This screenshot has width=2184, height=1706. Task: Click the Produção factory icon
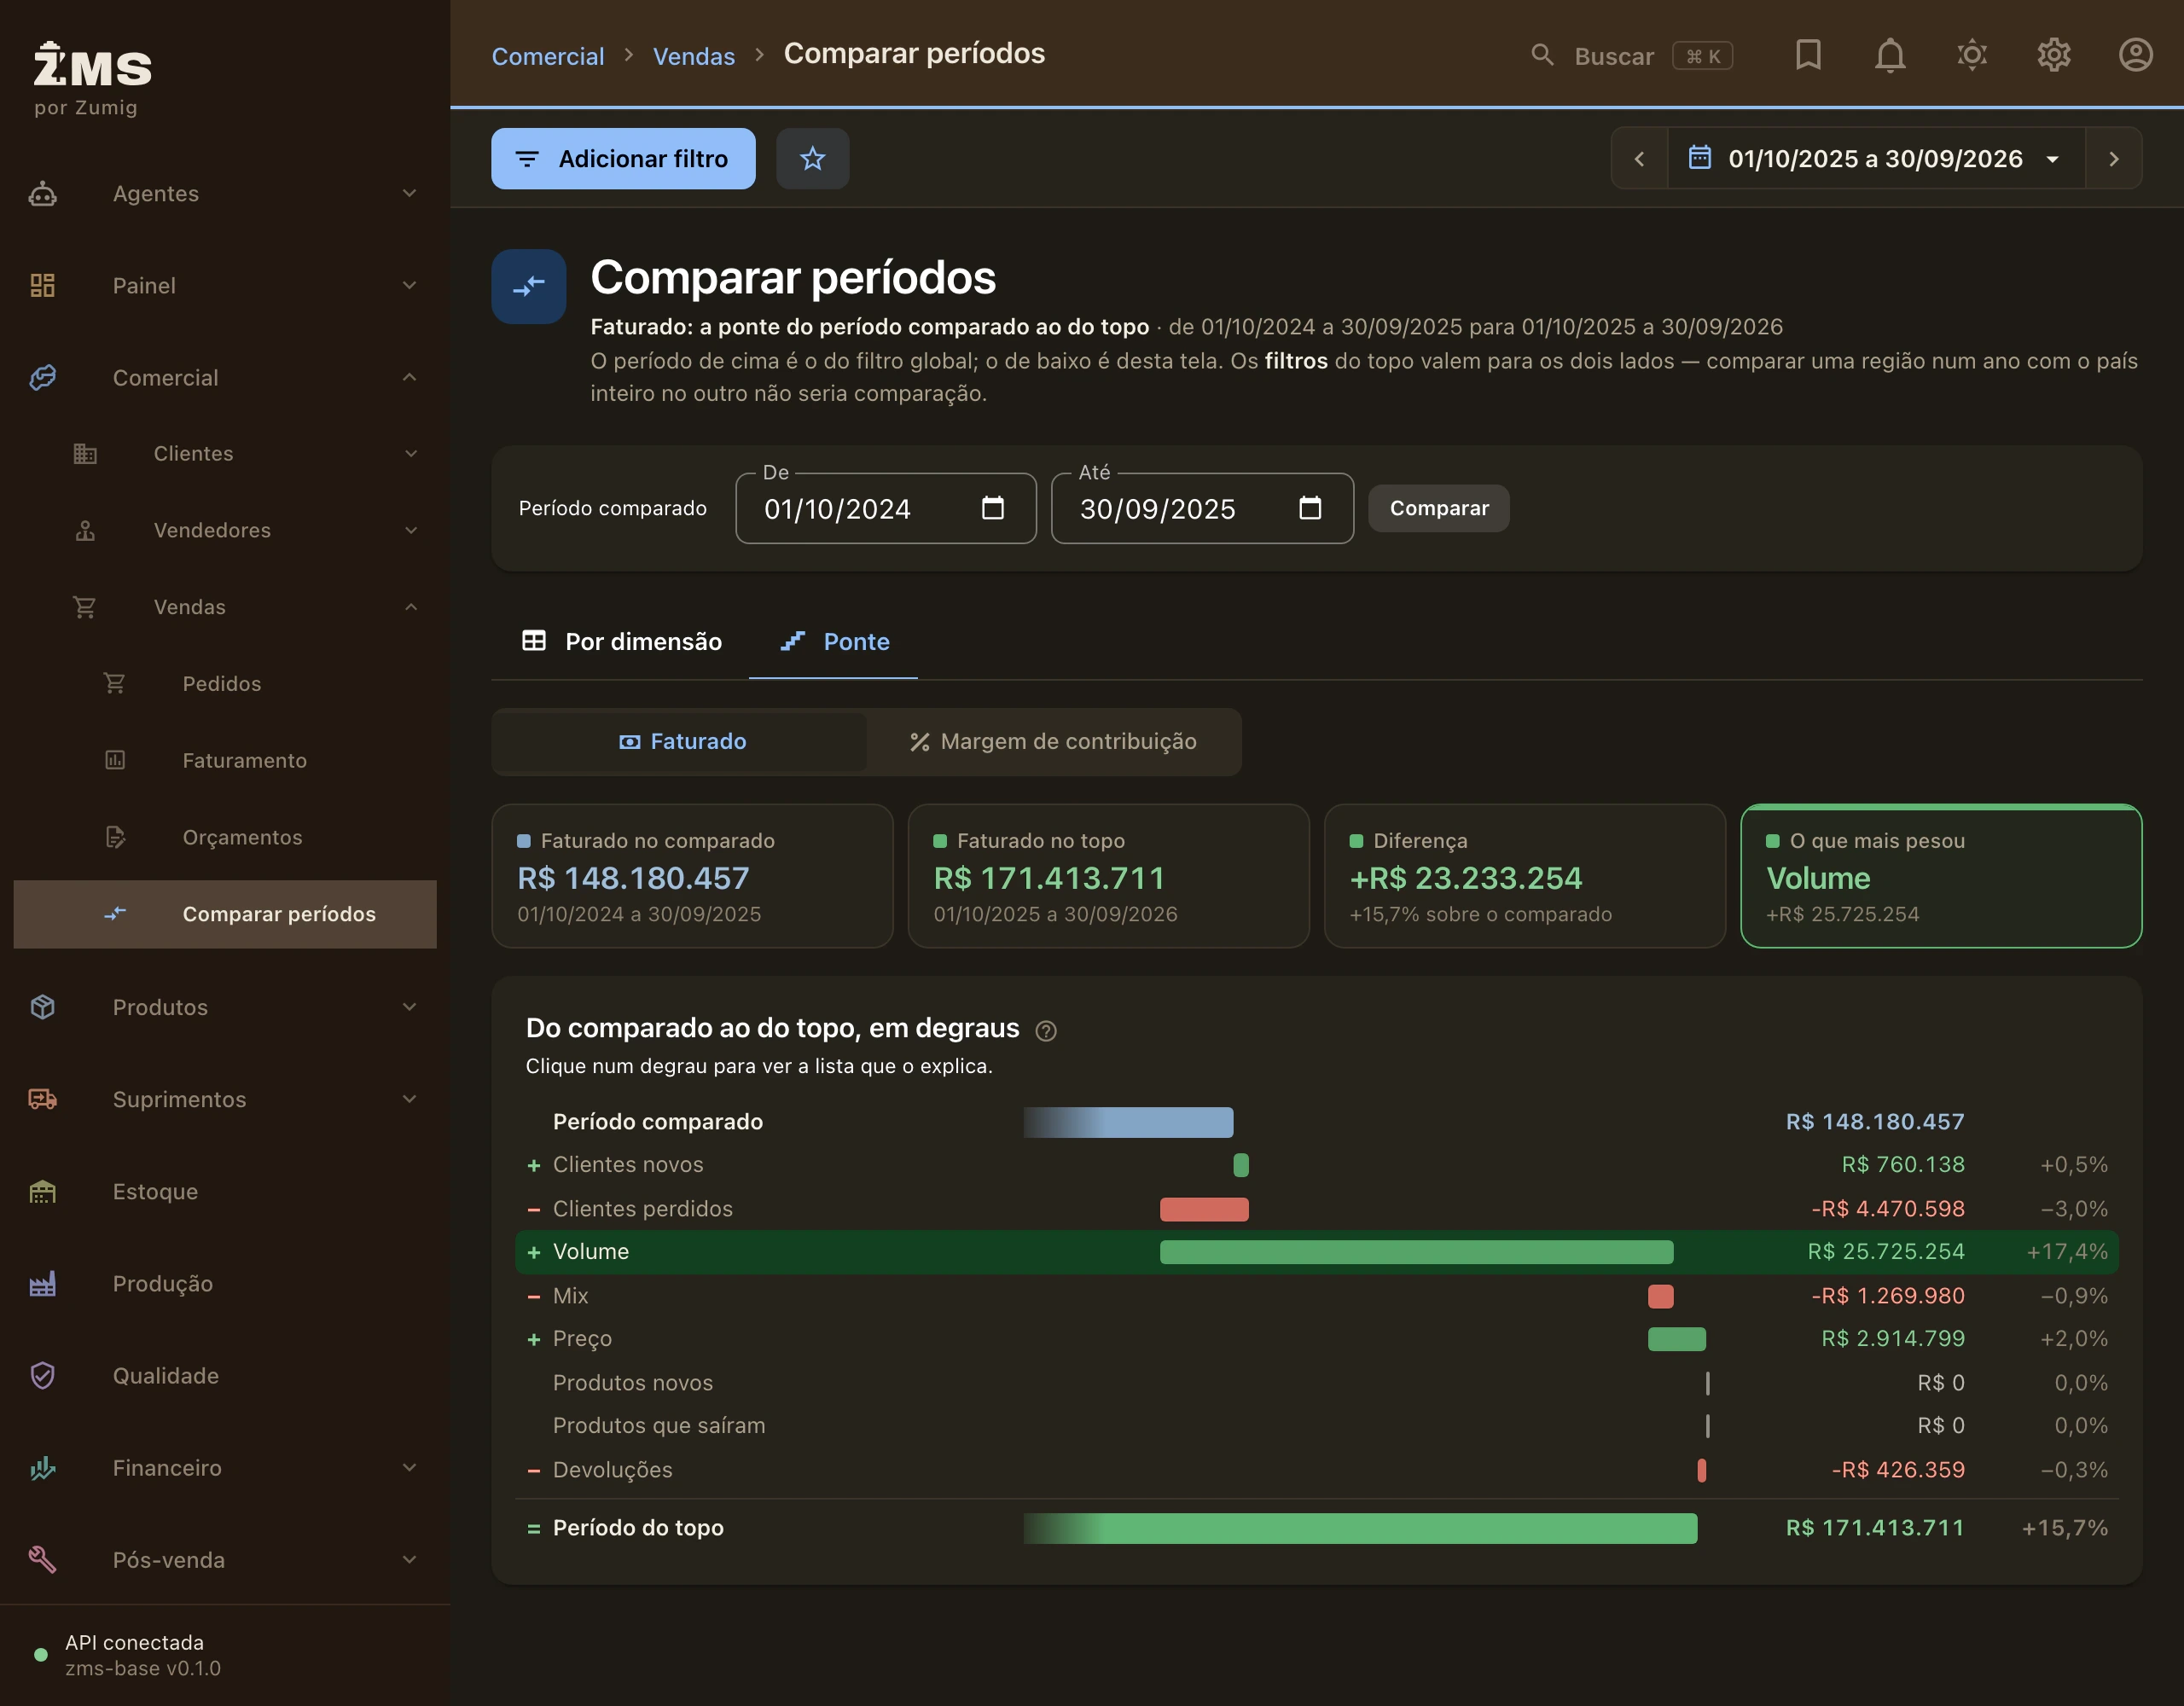click(42, 1284)
